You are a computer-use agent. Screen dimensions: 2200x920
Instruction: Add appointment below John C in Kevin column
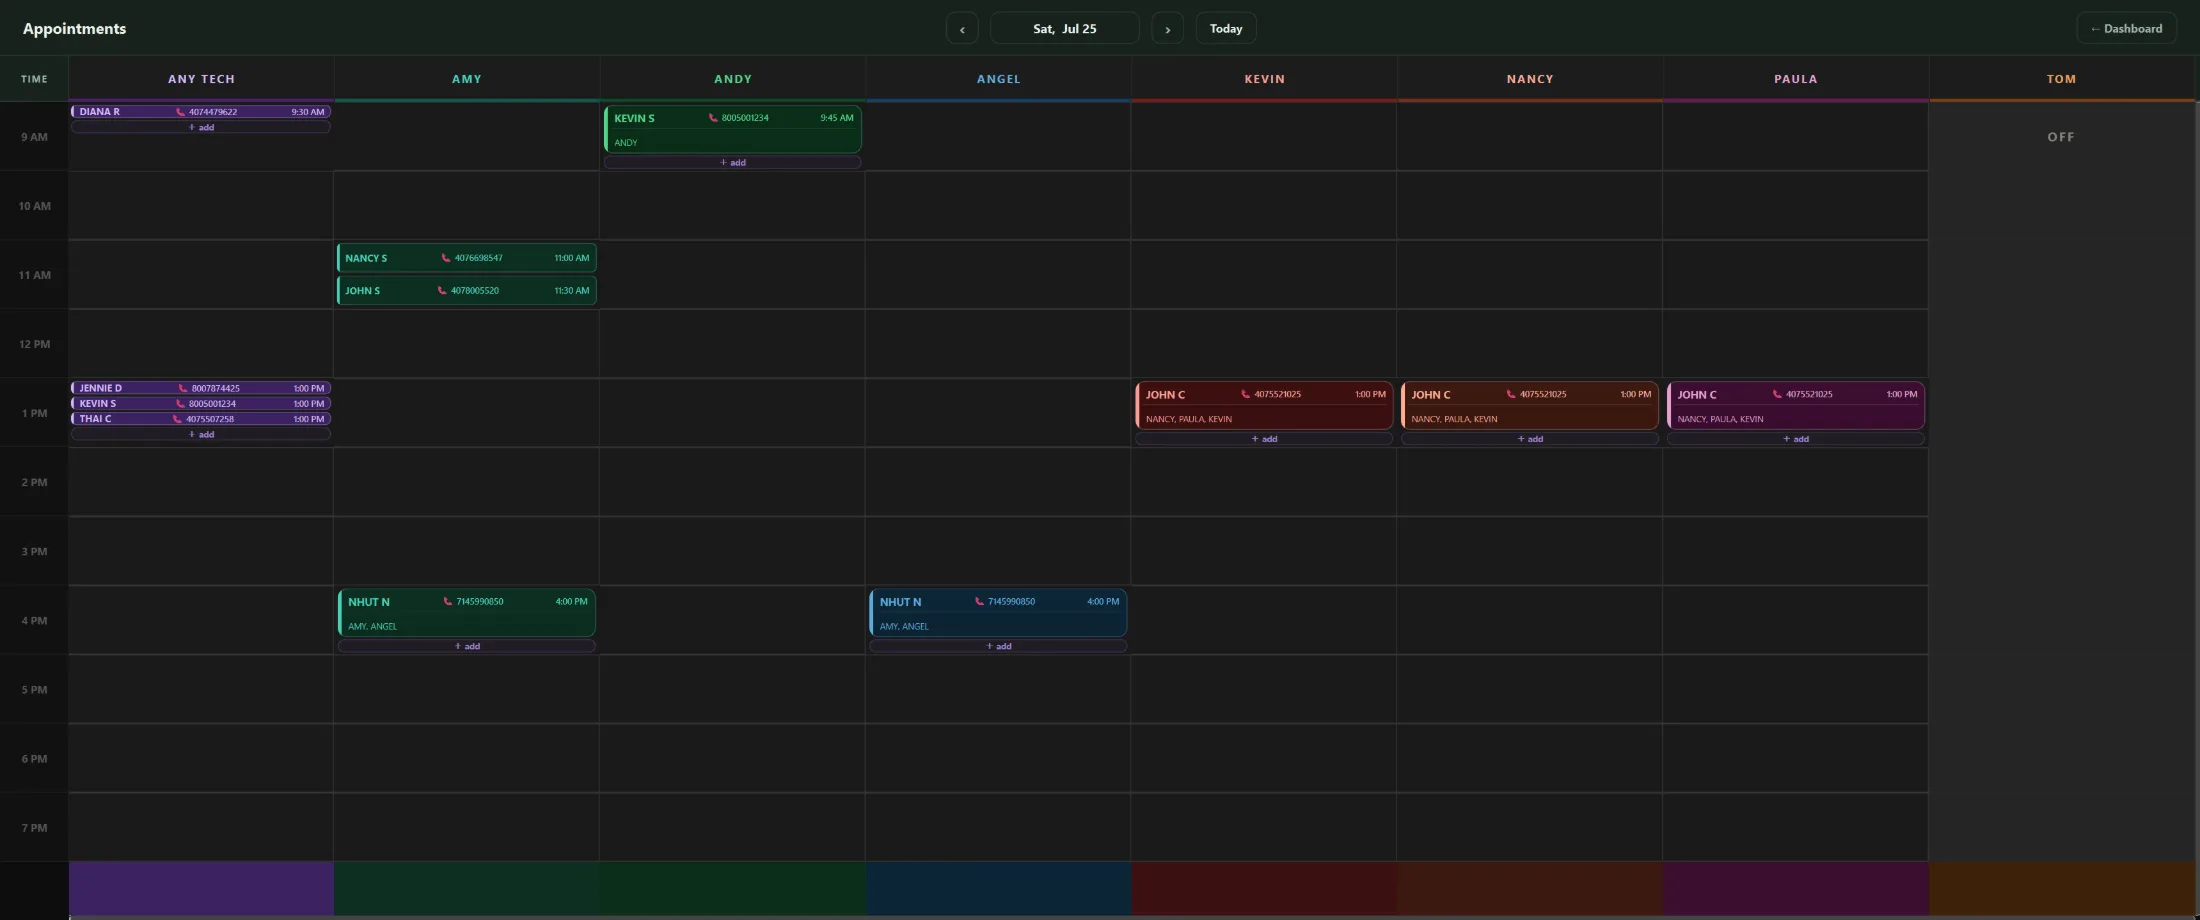(1265, 439)
